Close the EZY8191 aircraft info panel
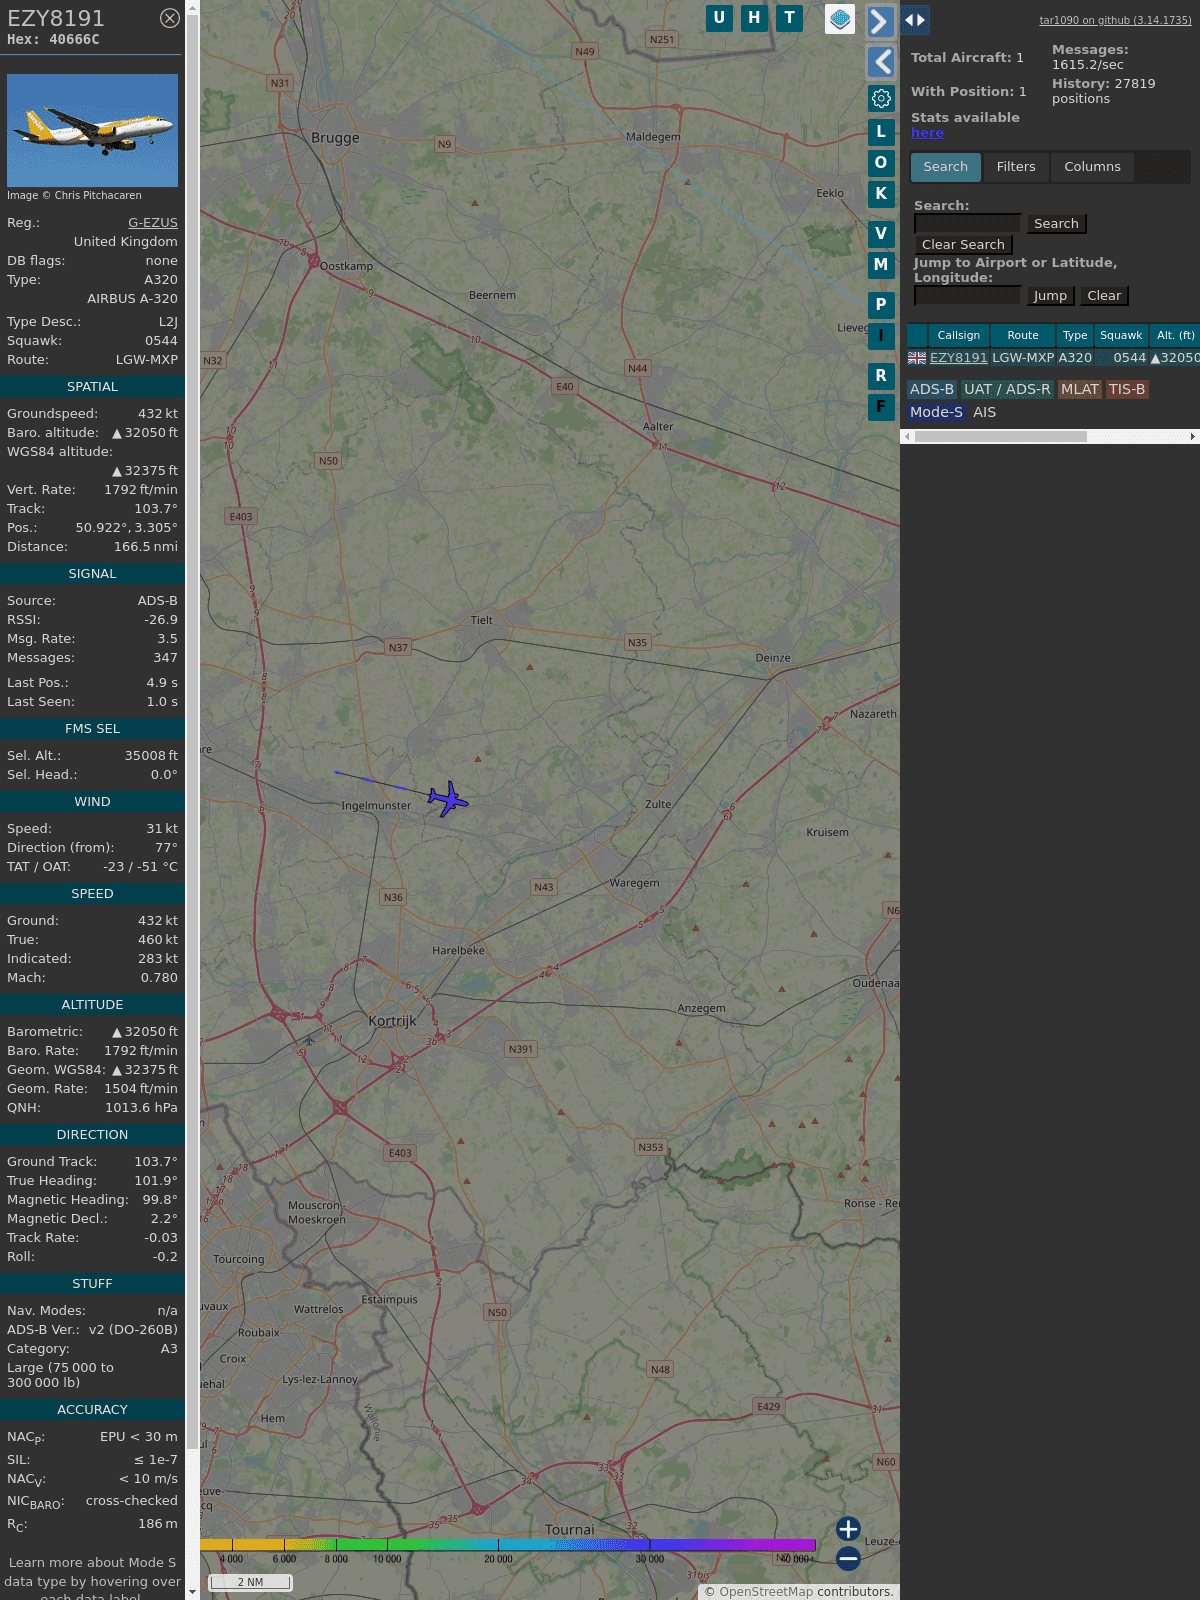Viewport: 1200px width, 1600px height. pos(170,18)
